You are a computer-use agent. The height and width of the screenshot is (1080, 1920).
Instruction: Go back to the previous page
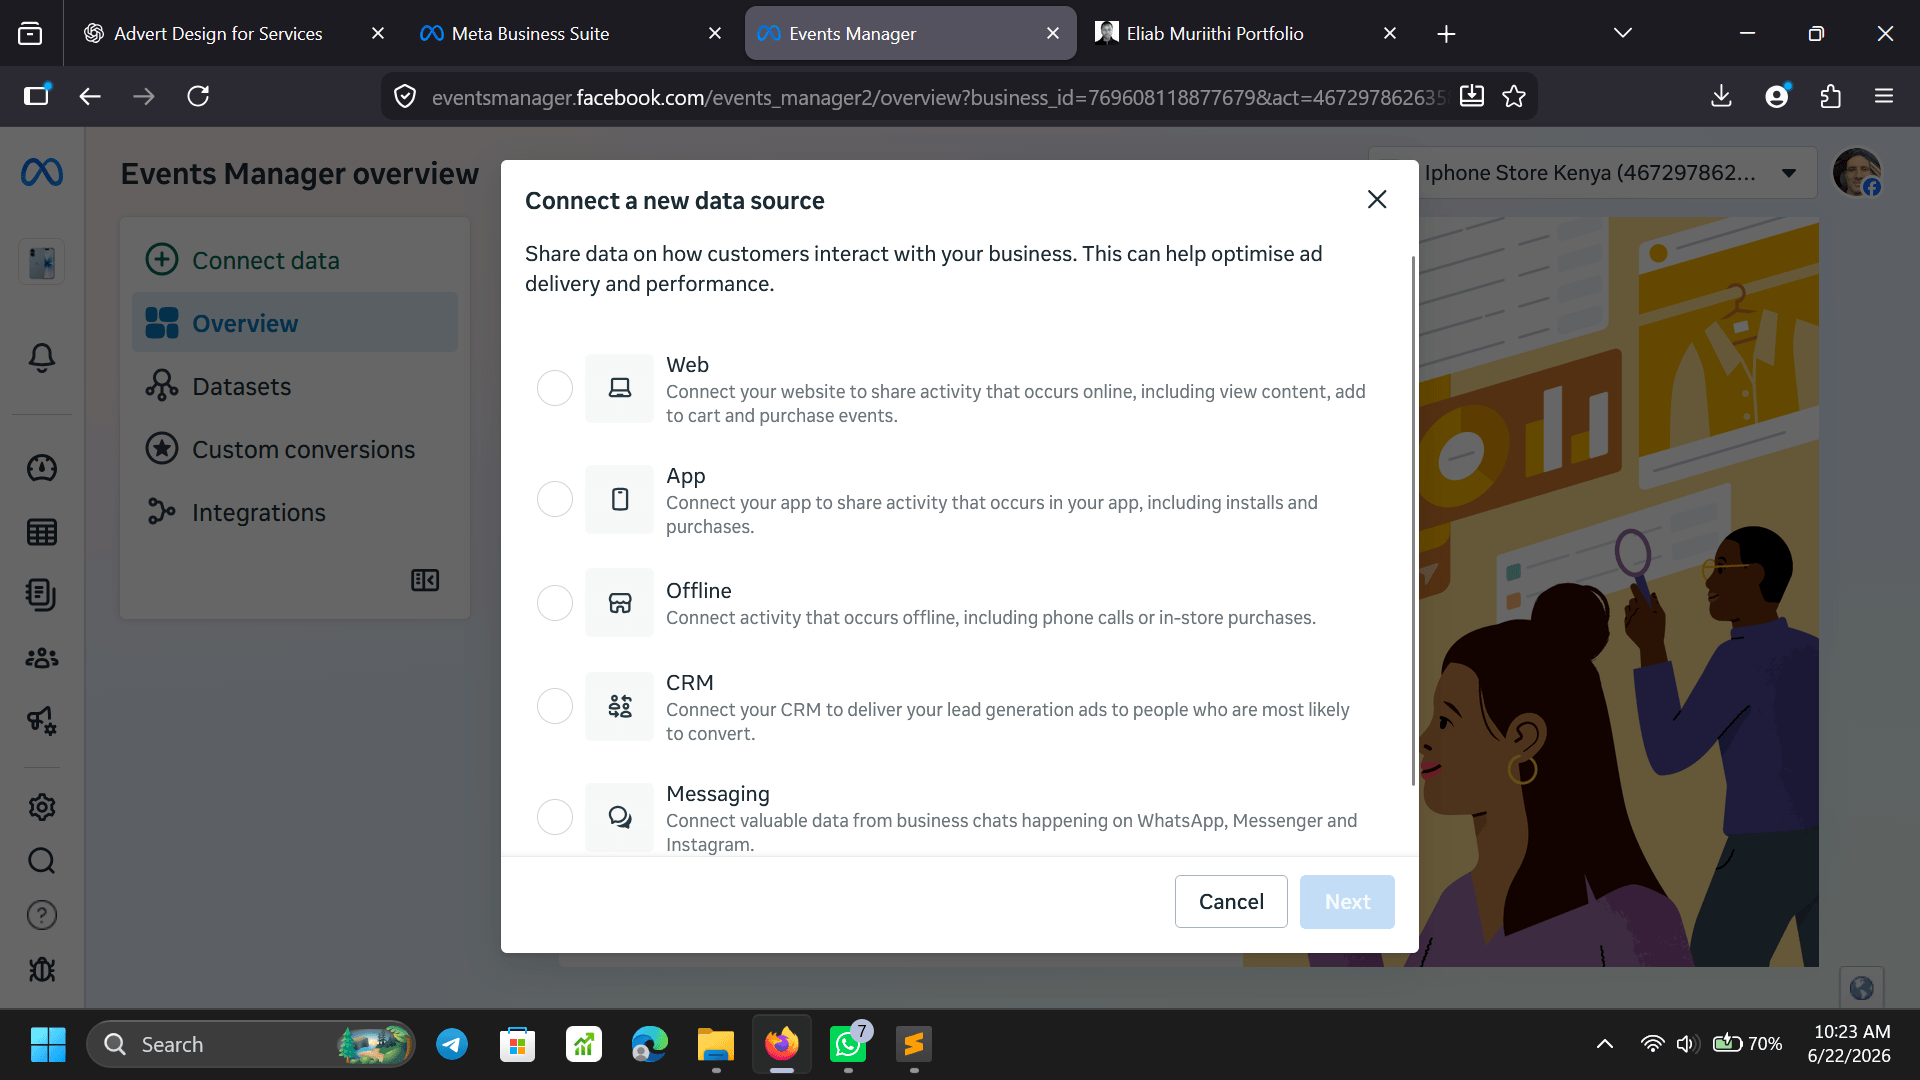coord(90,96)
